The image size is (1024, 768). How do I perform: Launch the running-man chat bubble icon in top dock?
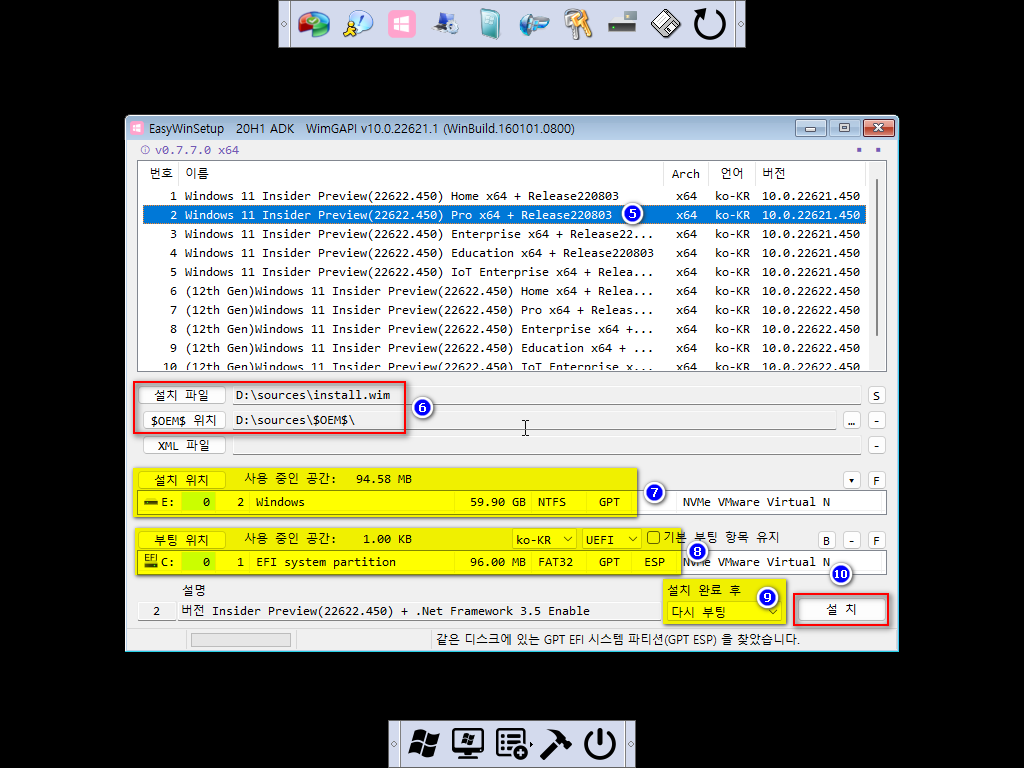(358, 24)
